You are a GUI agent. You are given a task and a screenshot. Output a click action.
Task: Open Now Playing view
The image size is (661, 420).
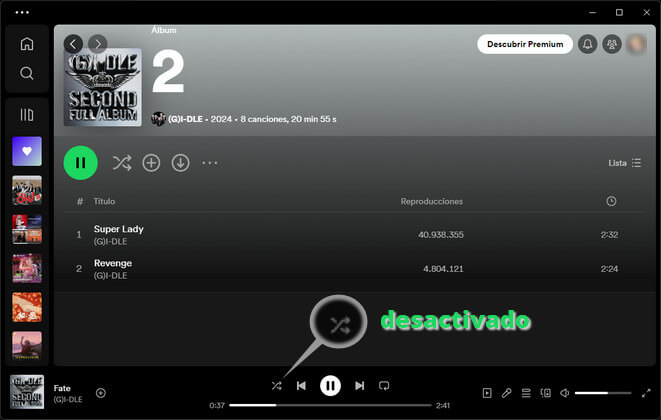487,393
